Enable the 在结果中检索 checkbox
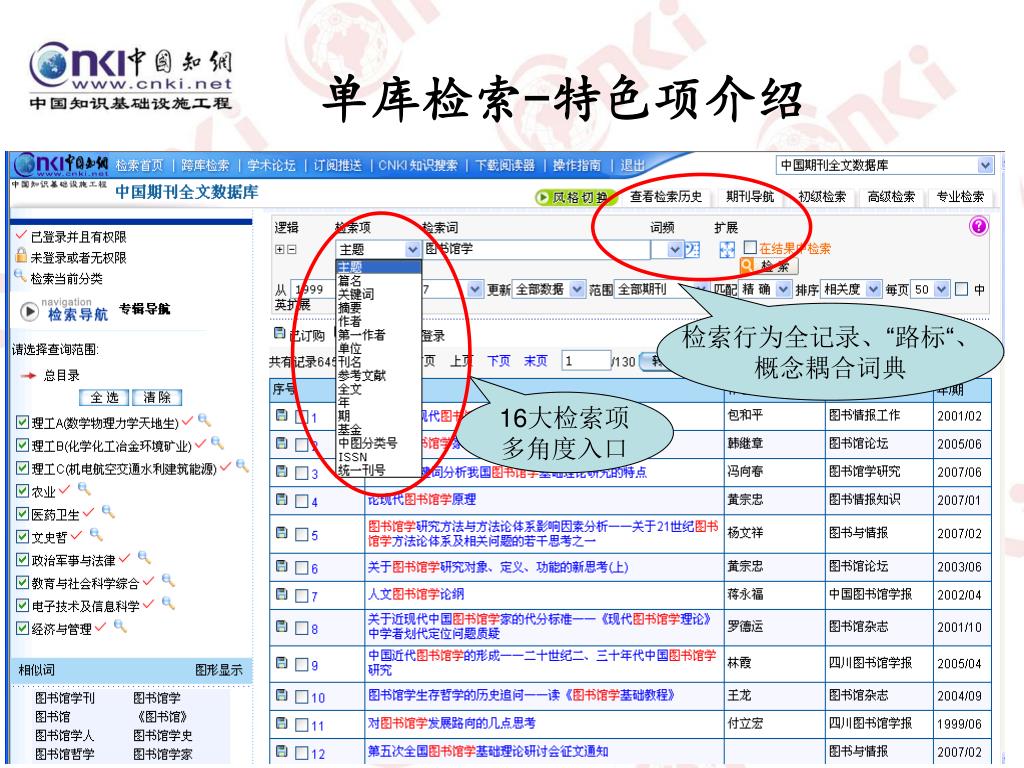Viewport: 1024px width, 768px height. click(x=750, y=247)
